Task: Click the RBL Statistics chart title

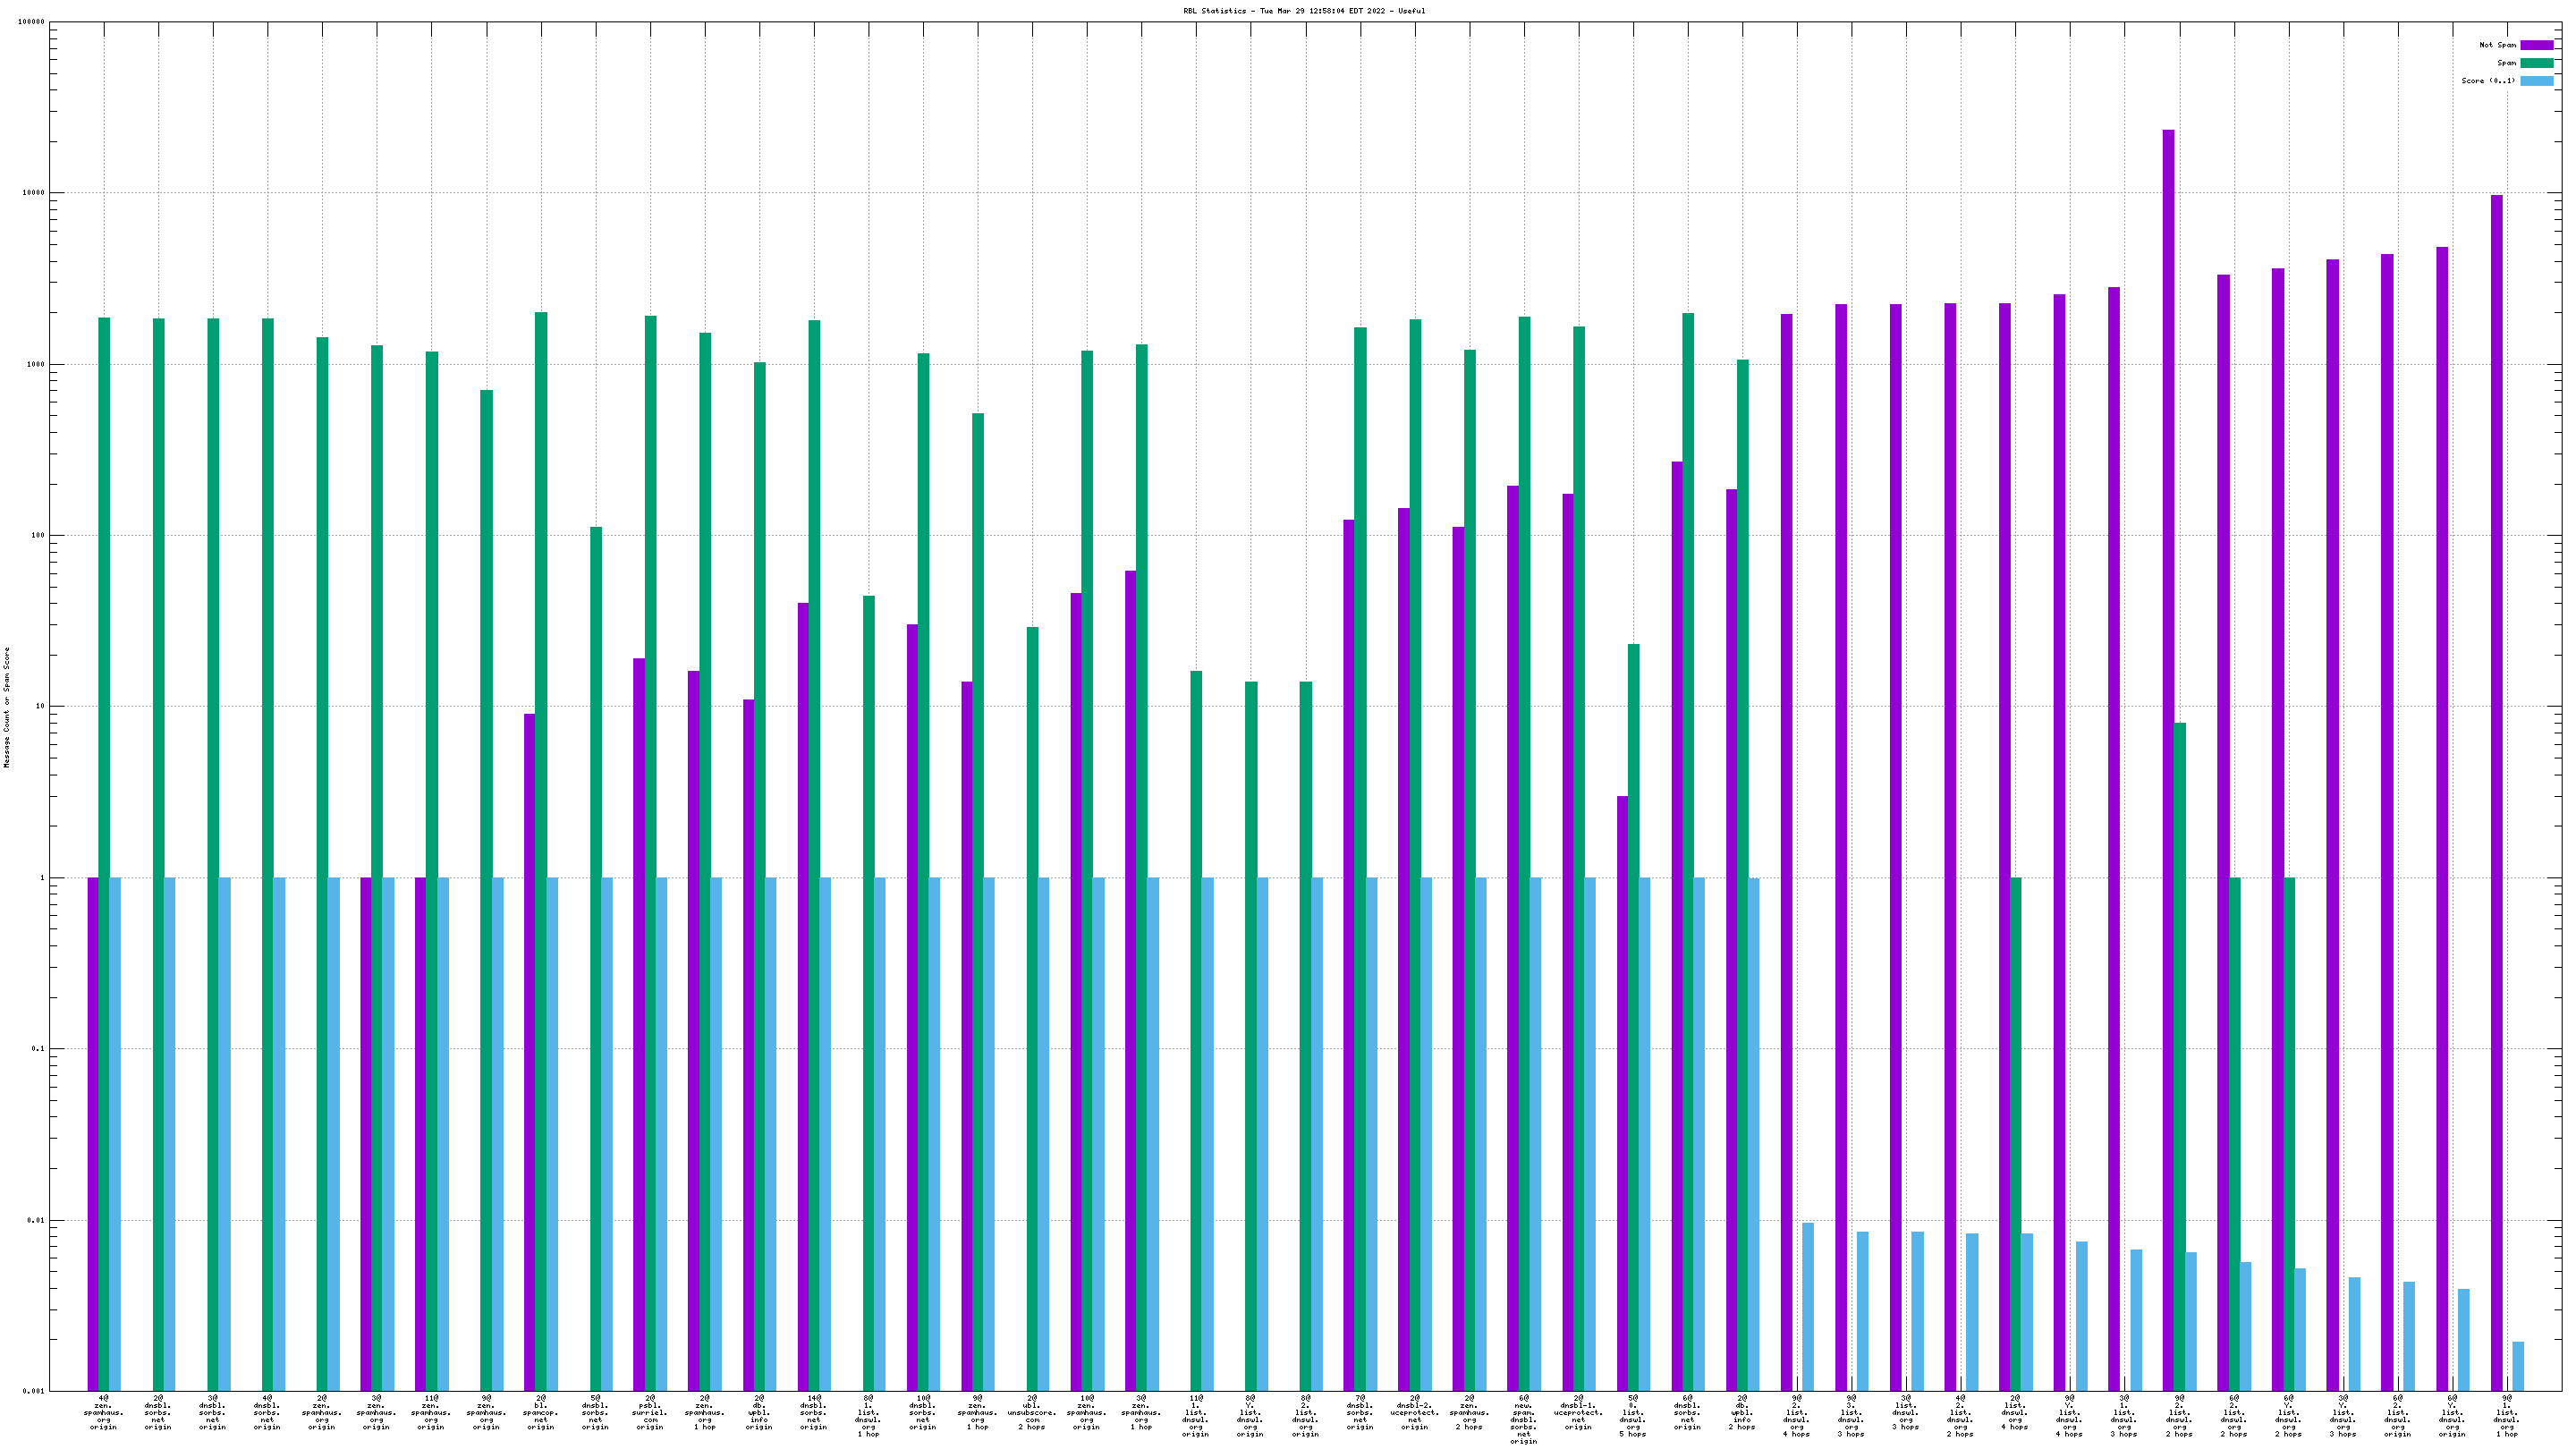Action: [1304, 11]
